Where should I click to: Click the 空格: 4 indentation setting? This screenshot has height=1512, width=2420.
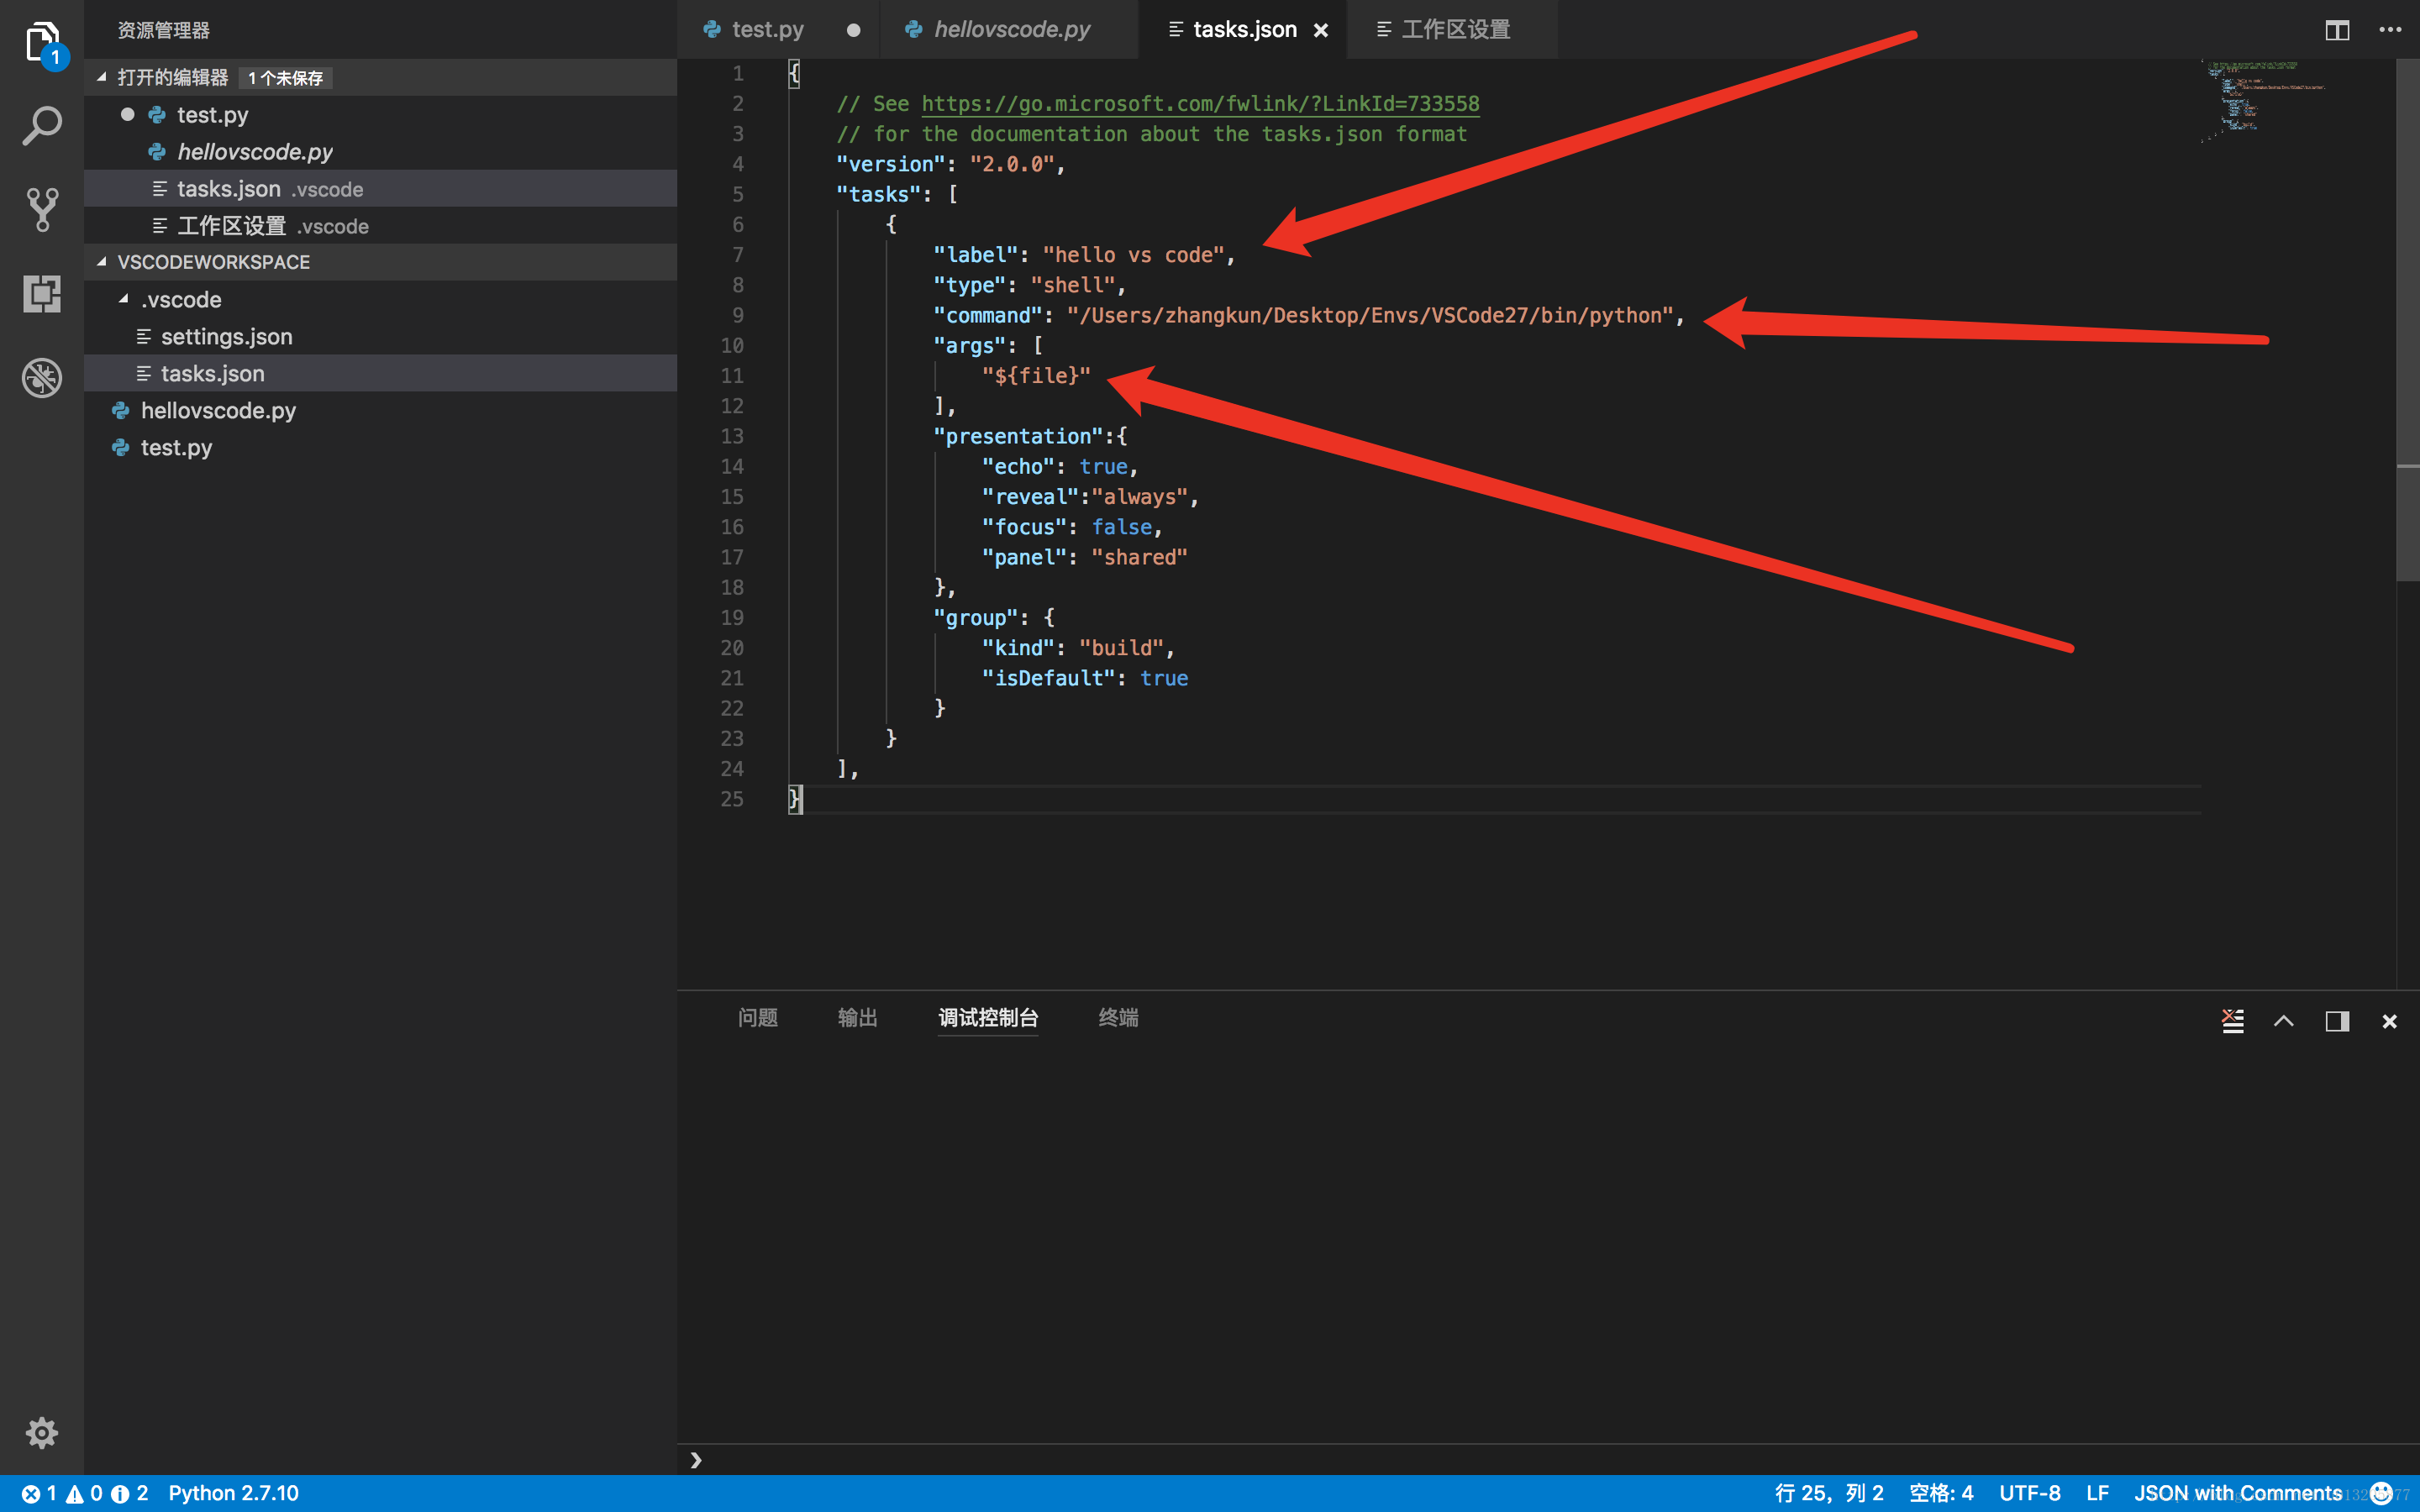coord(1941,1493)
